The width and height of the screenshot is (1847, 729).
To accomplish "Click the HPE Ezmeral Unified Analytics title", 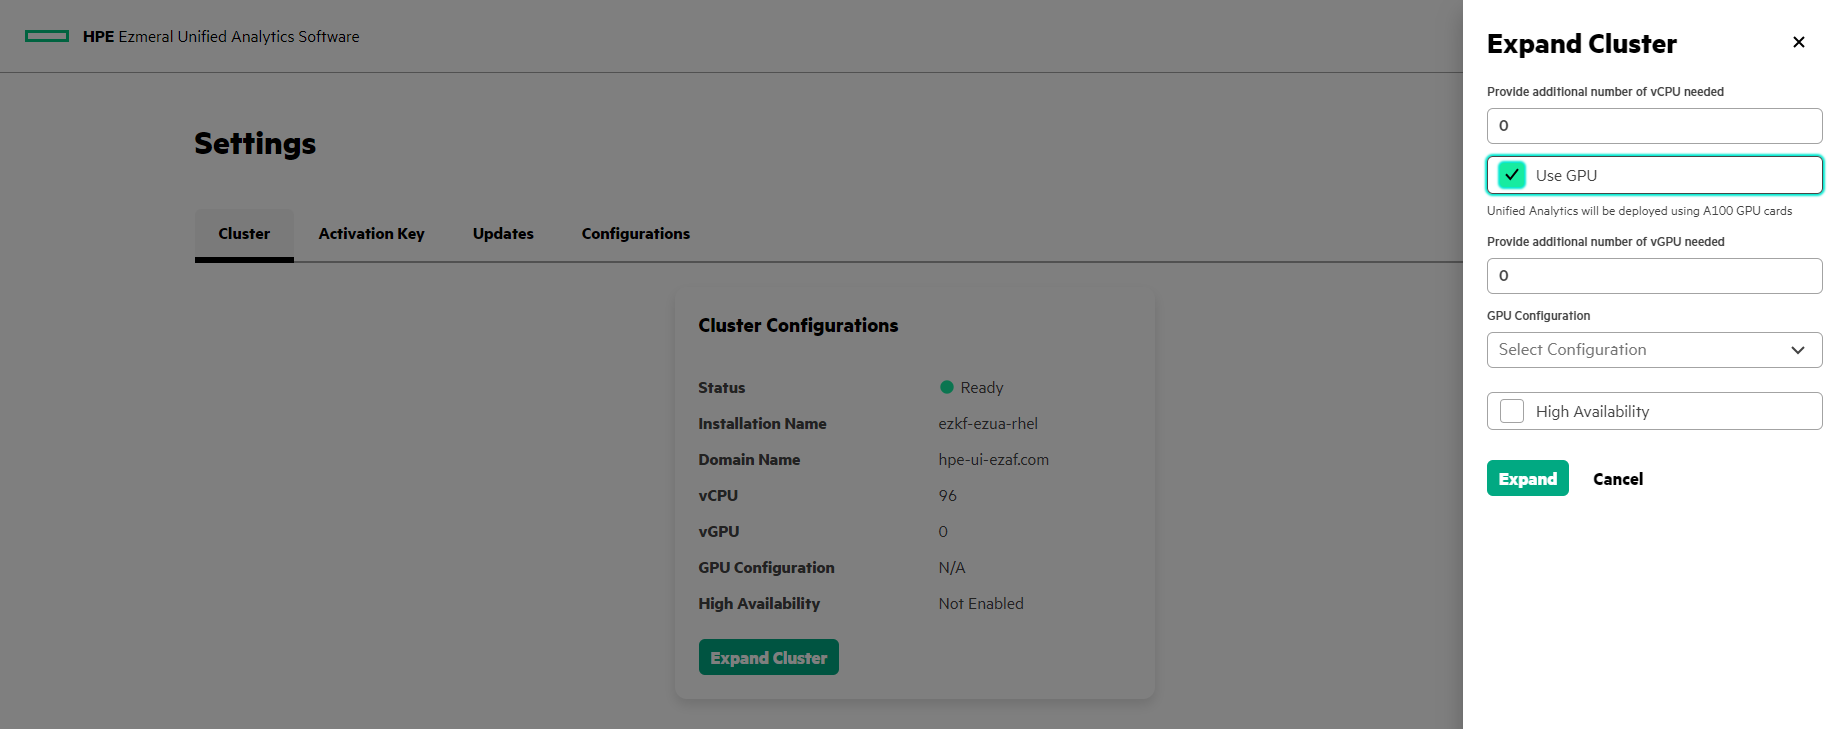I will (221, 37).
